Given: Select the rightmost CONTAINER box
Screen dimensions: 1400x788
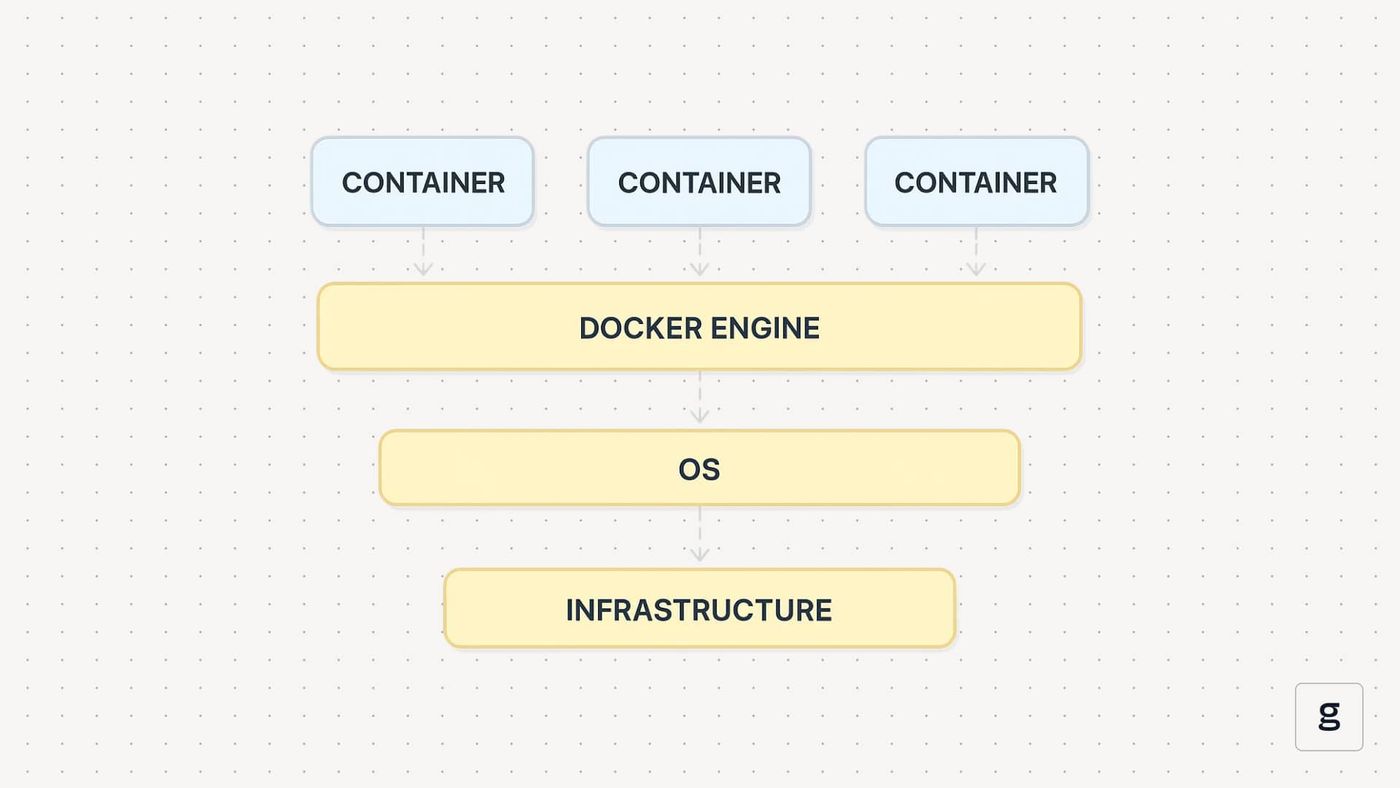Looking at the screenshot, I should 976,182.
